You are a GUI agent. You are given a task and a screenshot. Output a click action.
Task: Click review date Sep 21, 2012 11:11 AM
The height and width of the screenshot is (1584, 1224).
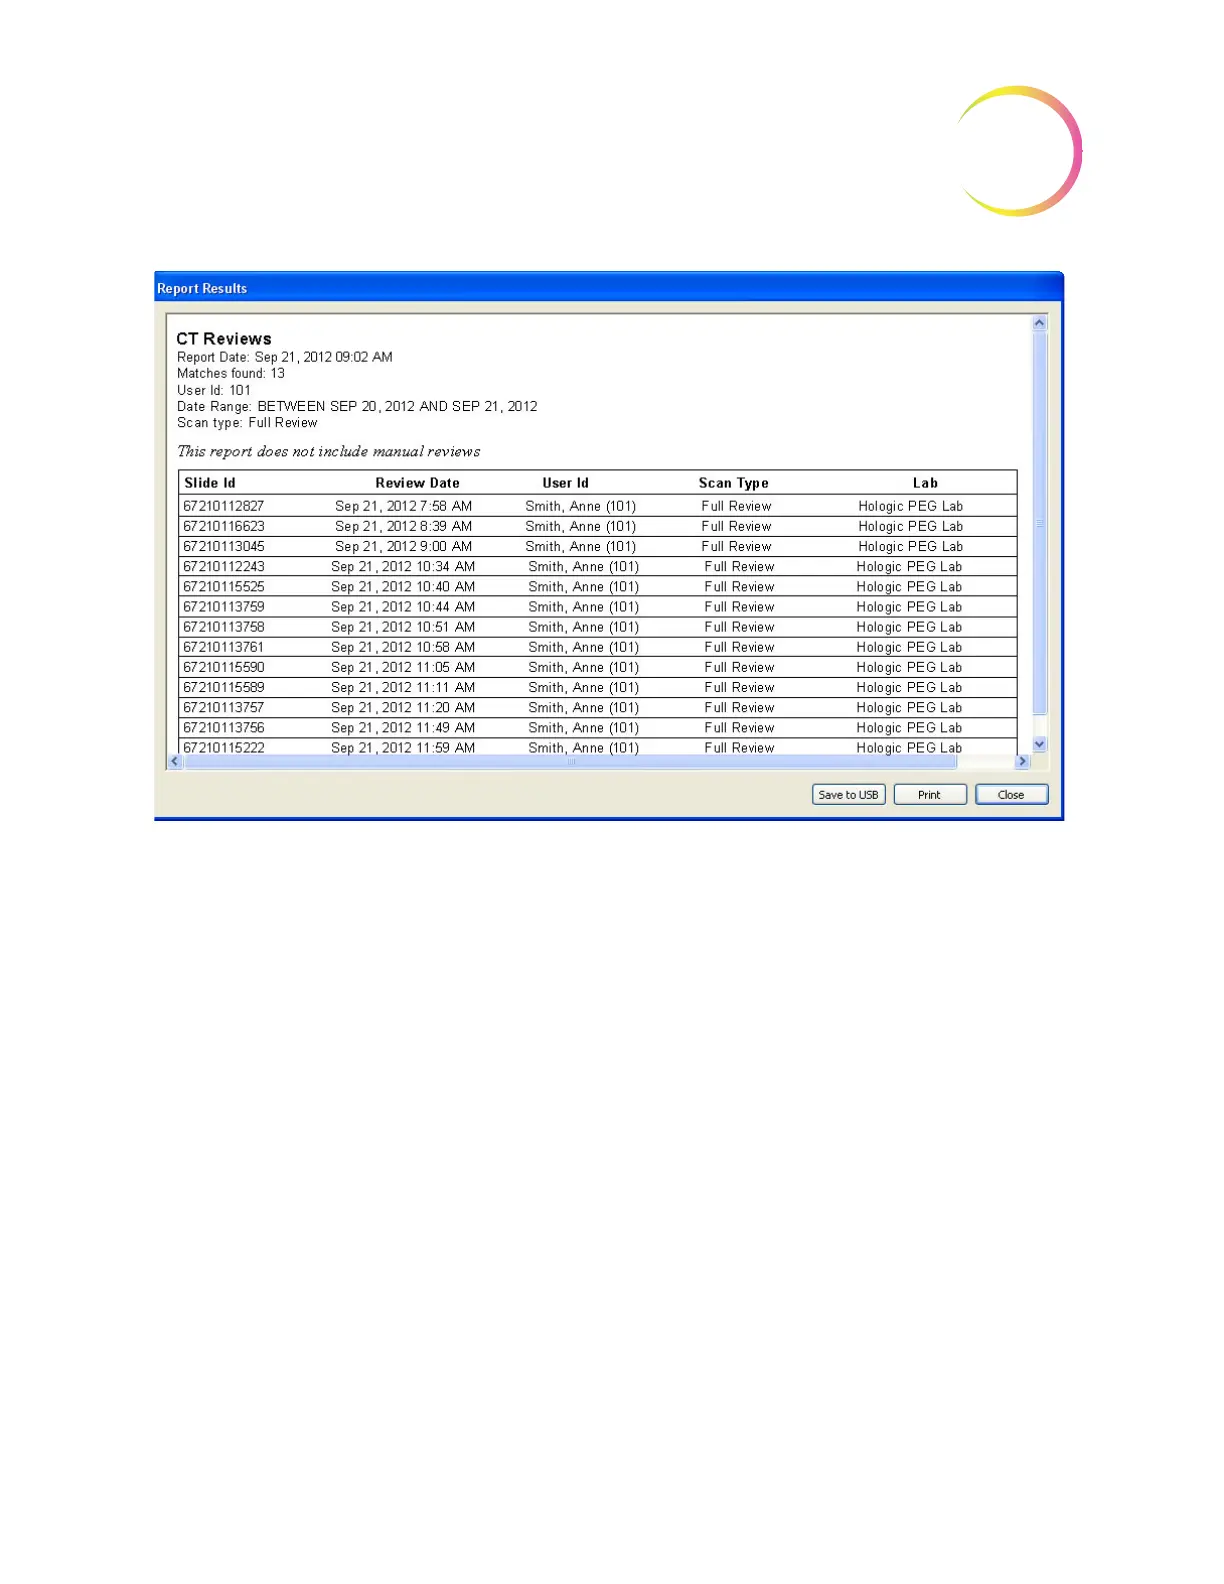[403, 687]
